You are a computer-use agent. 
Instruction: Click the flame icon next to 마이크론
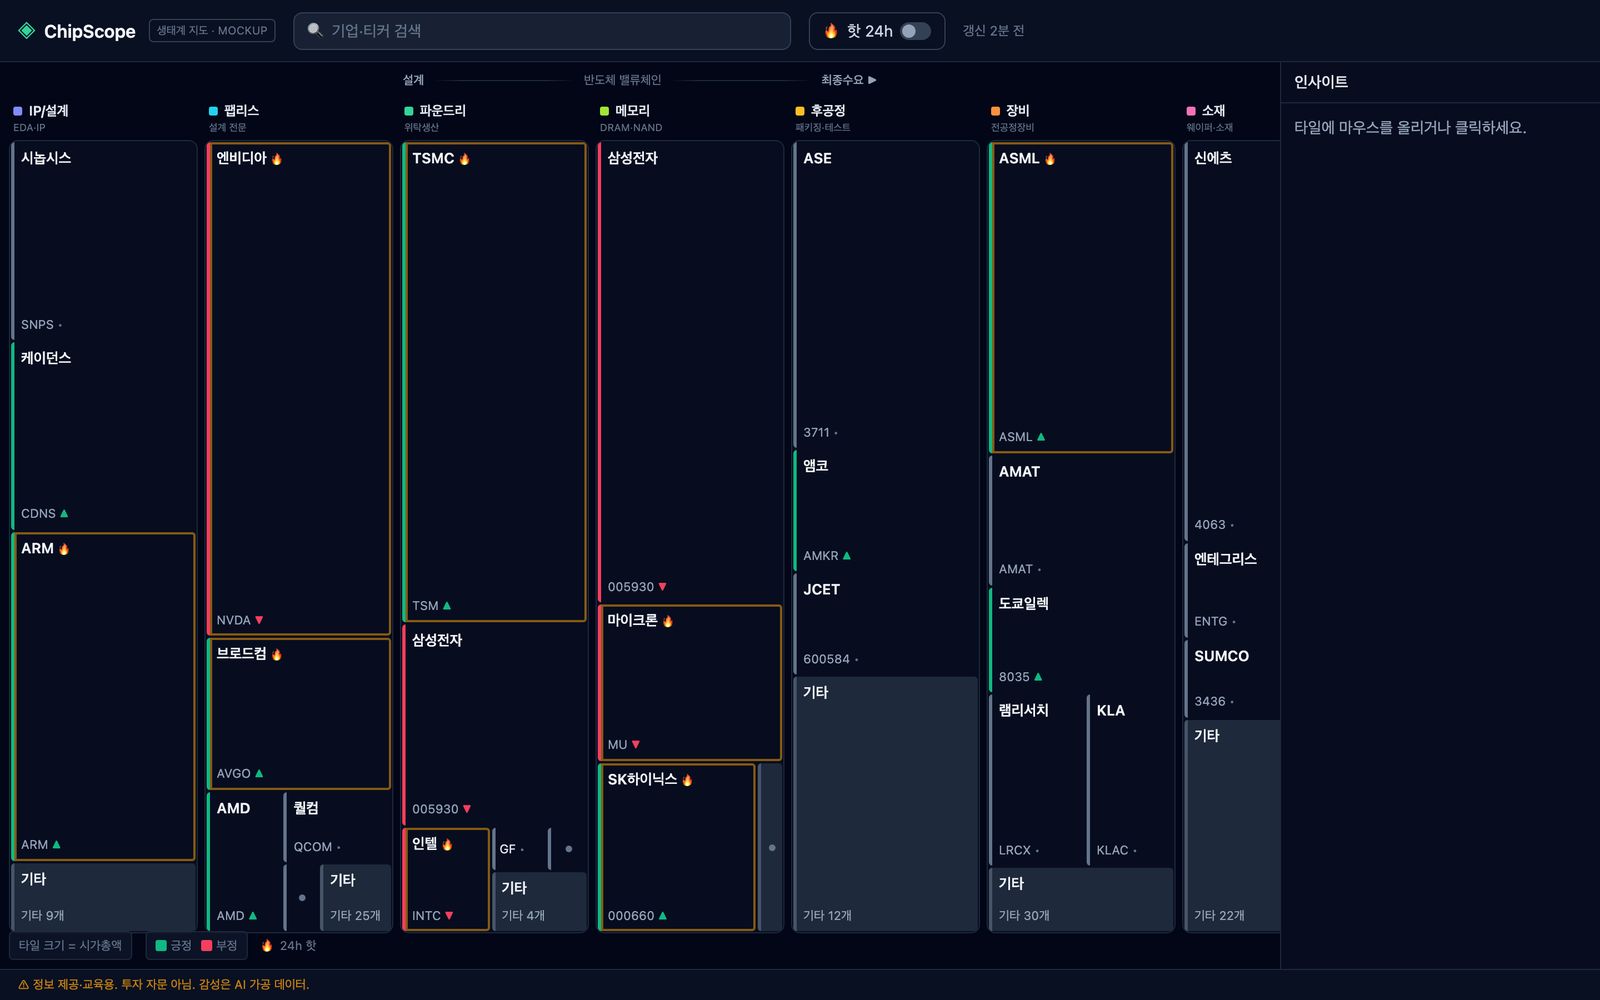[668, 621]
